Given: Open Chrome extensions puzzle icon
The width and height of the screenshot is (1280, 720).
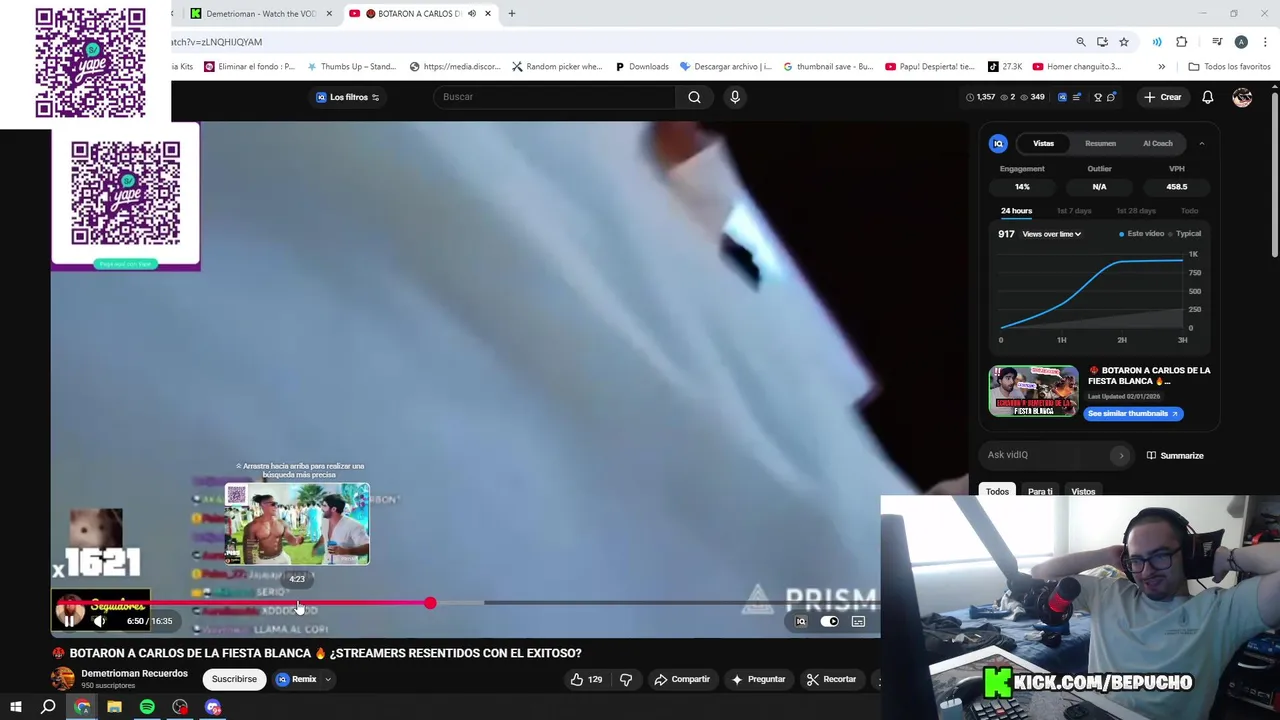Looking at the screenshot, I should (1182, 42).
